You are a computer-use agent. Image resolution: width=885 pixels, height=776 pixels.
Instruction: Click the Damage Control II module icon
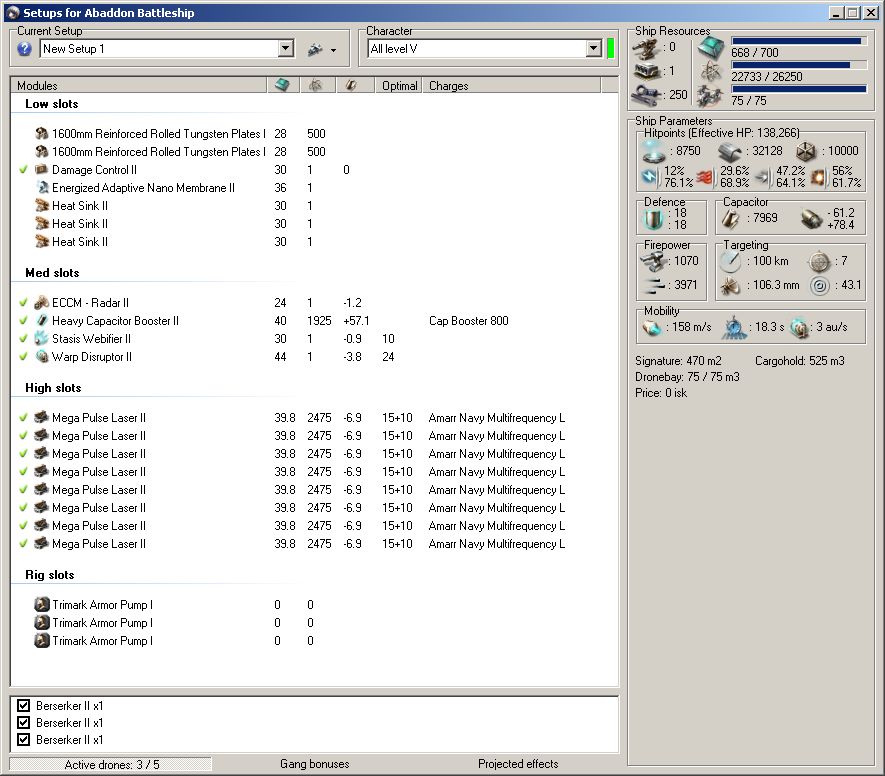(x=41, y=170)
